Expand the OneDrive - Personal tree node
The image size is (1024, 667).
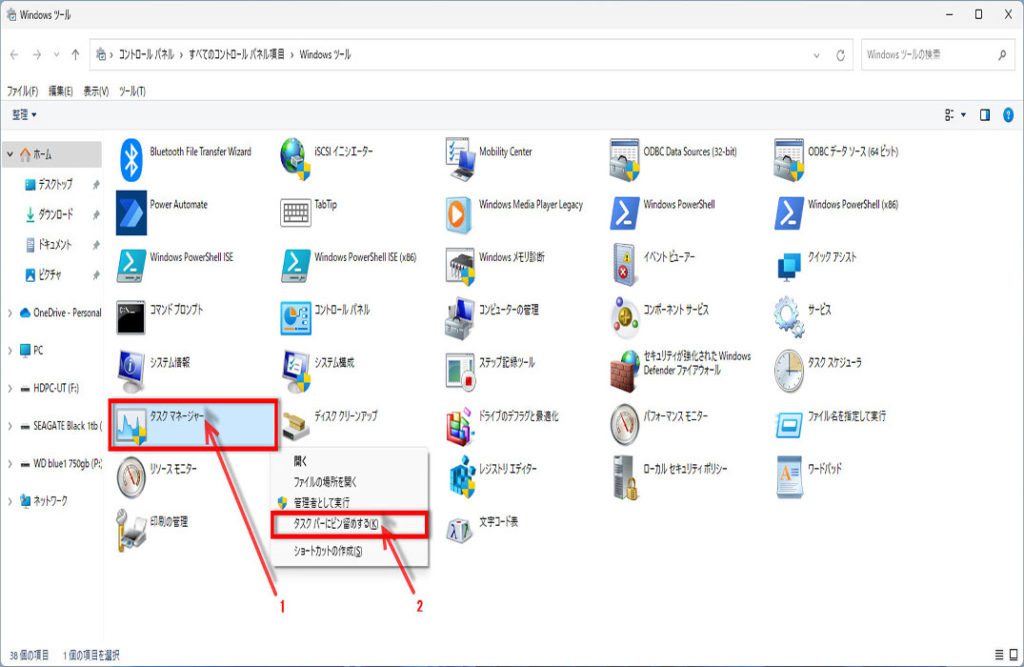(10, 312)
